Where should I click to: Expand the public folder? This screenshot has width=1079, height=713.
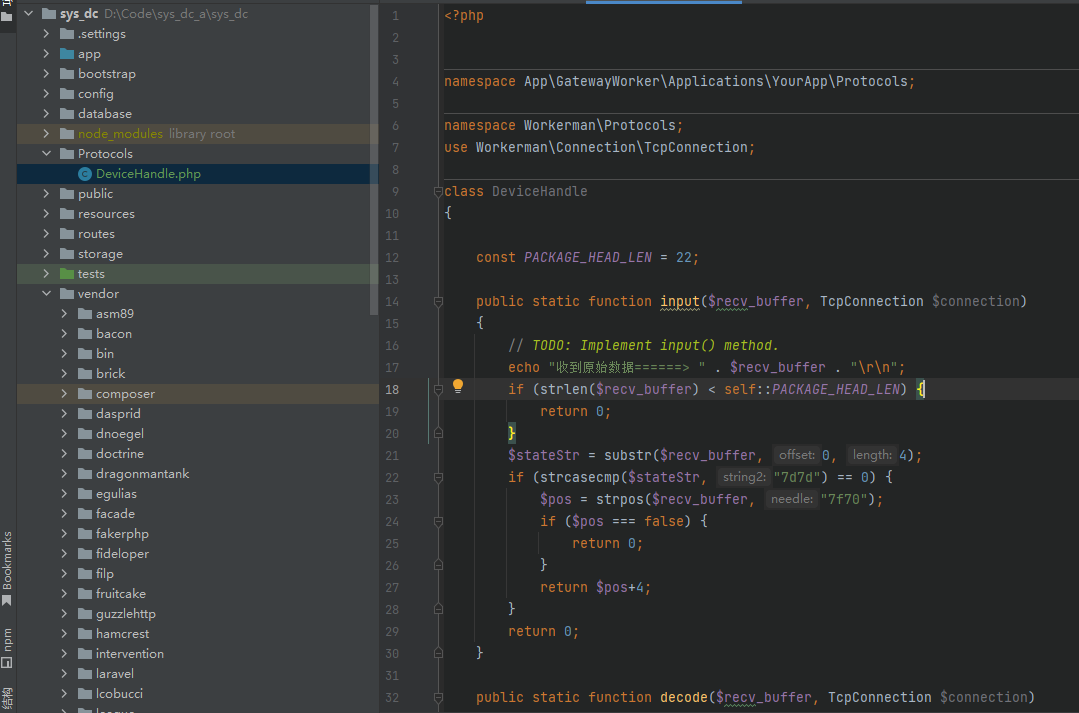click(x=46, y=193)
